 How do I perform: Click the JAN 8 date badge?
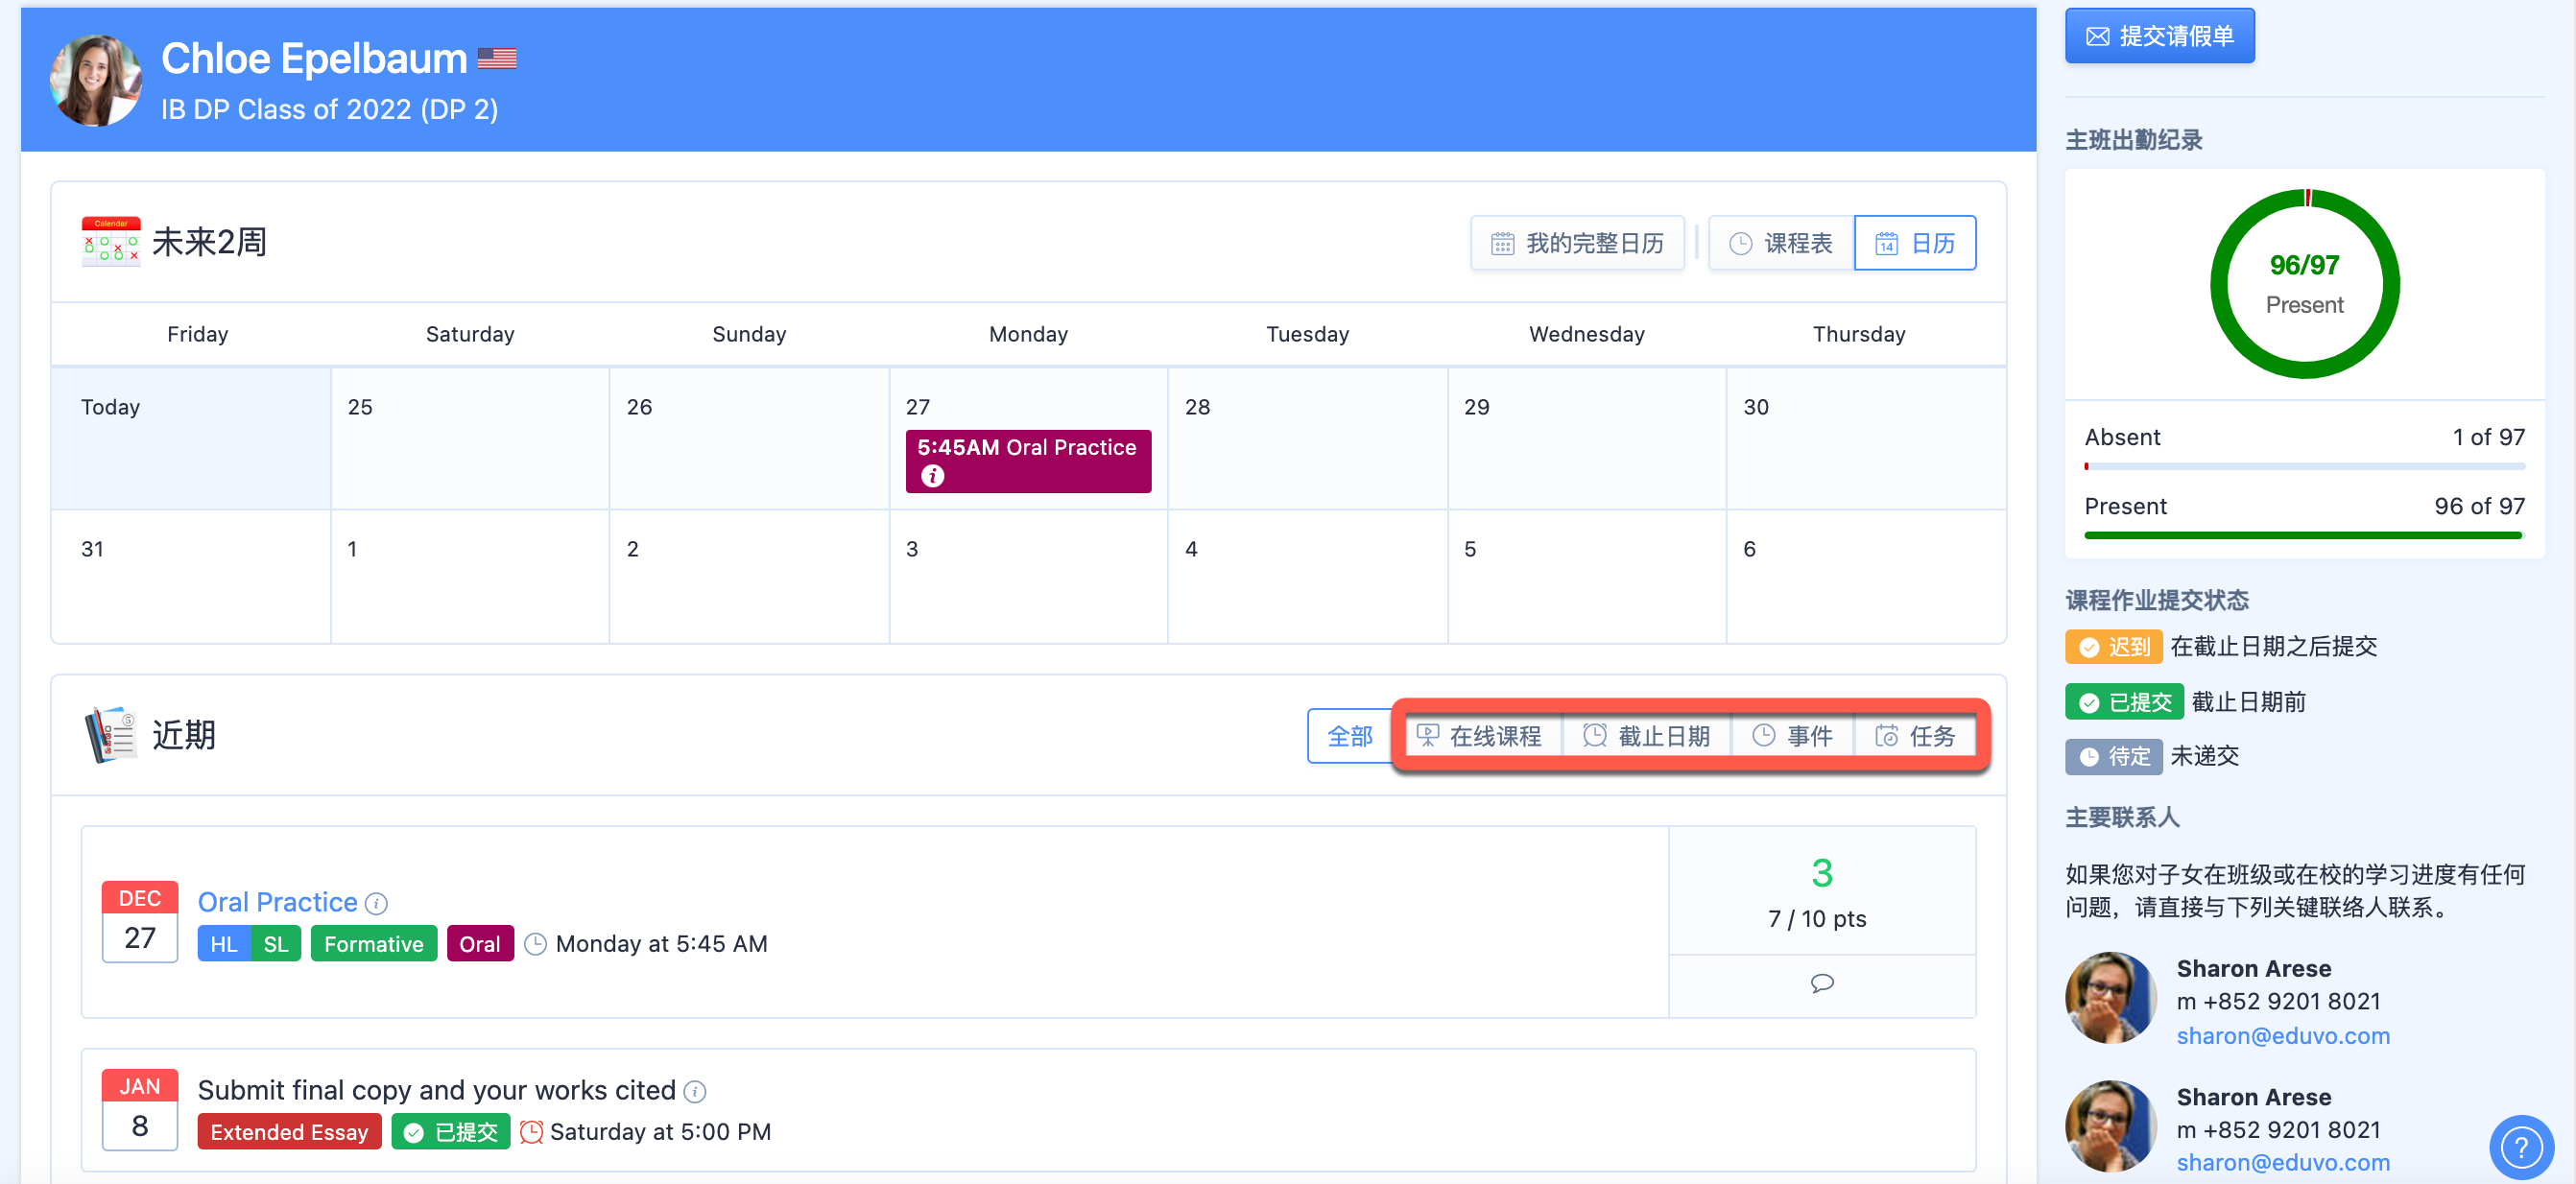(140, 1110)
